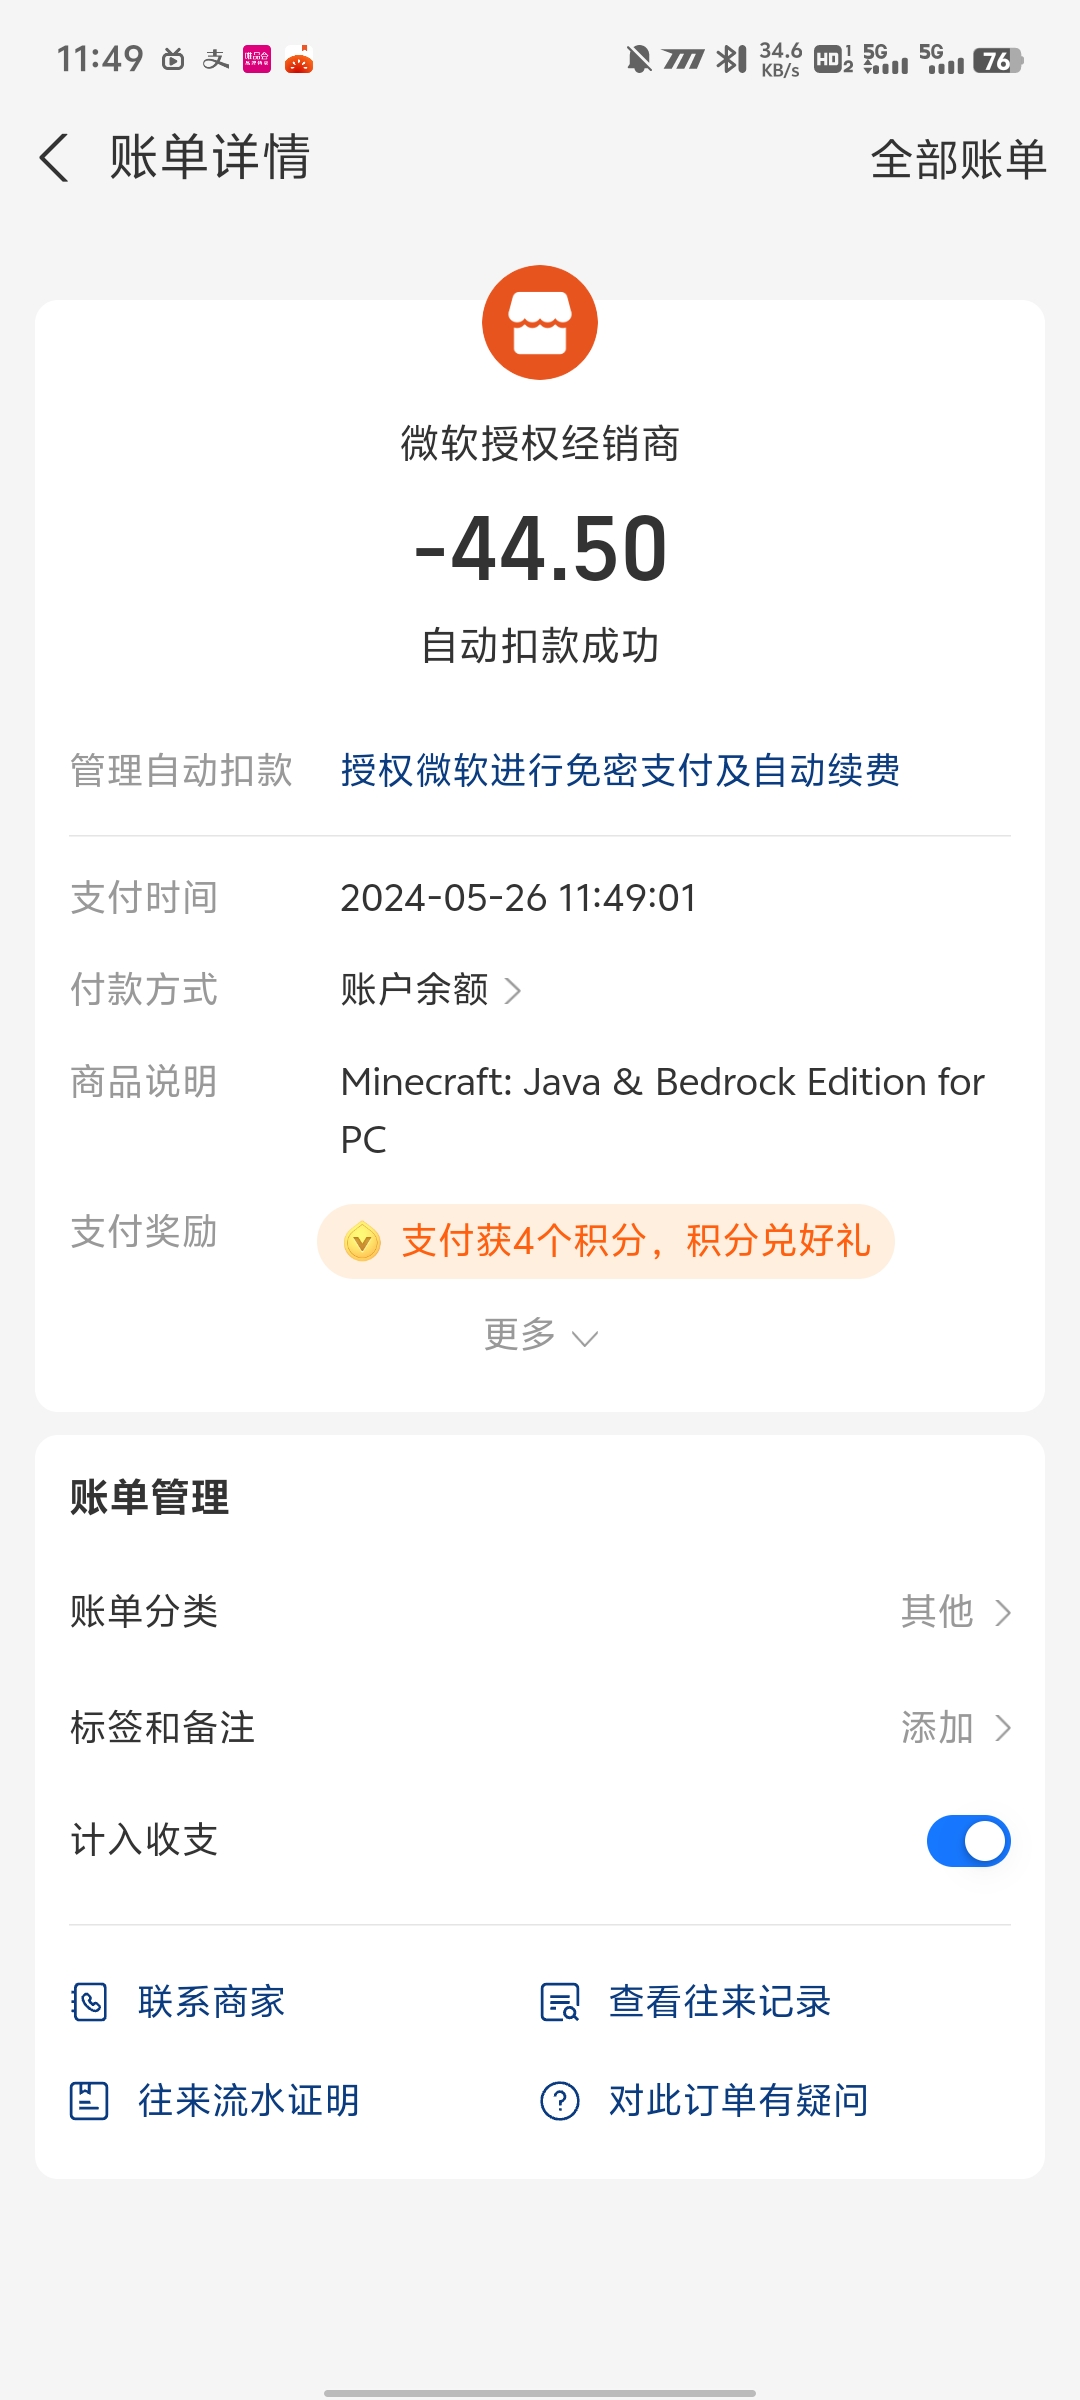Open 授权微软进行免密支付及自动续费 link
This screenshot has width=1080, height=2400.
[620, 770]
